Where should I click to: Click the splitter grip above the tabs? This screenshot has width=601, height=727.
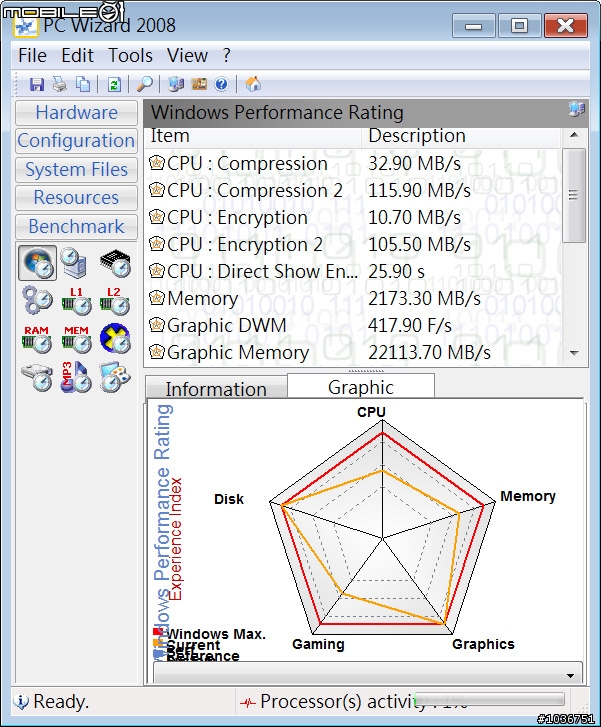[x=366, y=371]
